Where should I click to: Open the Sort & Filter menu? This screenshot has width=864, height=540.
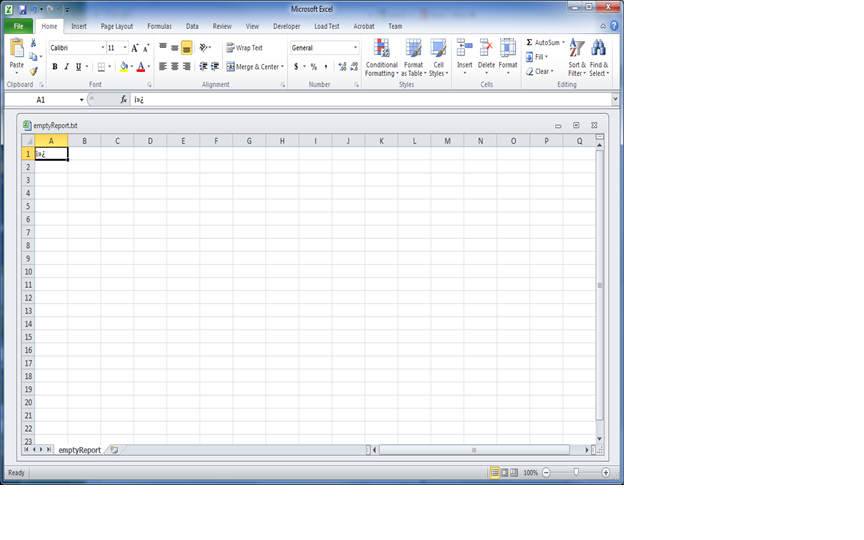pyautogui.click(x=577, y=57)
